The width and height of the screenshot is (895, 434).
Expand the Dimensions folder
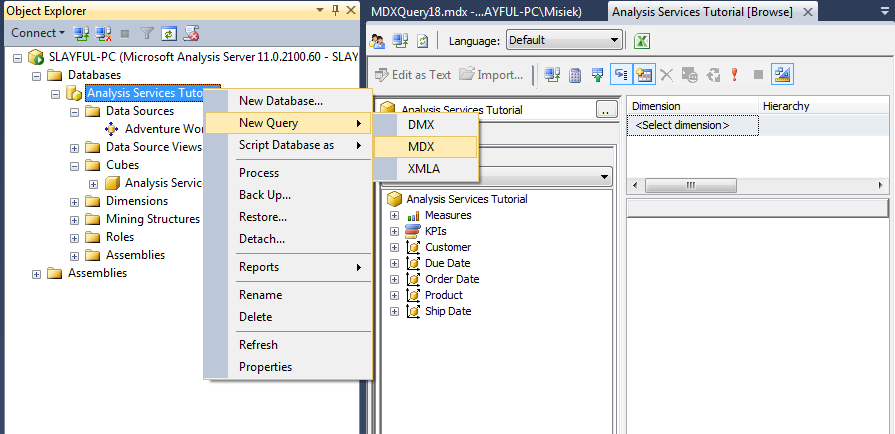74,202
